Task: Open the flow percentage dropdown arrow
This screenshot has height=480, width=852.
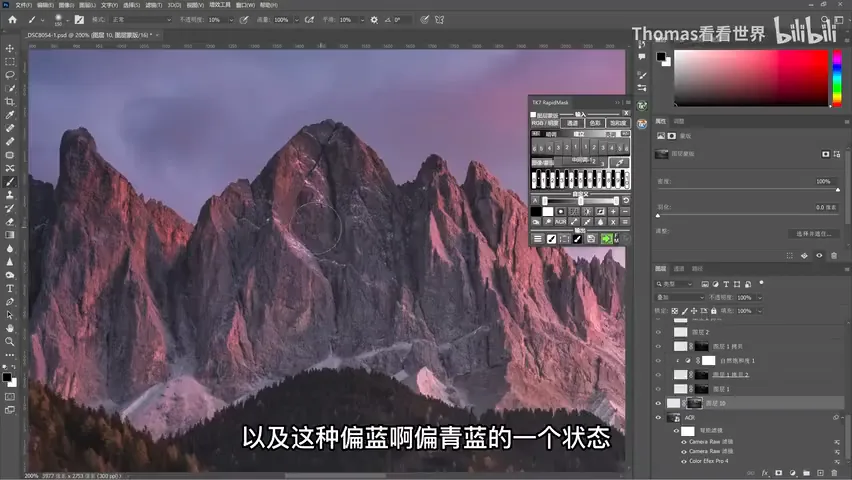Action: [x=296, y=20]
